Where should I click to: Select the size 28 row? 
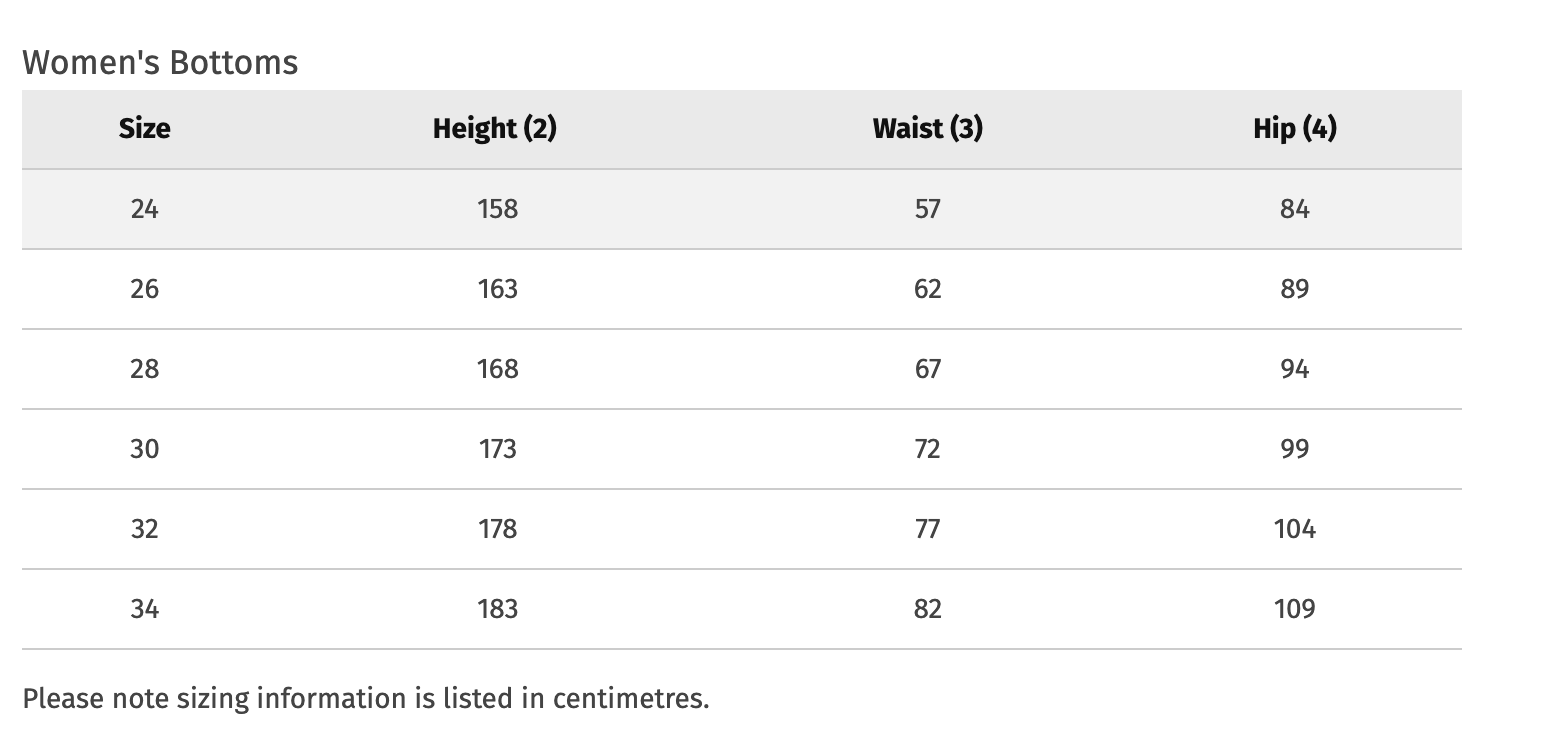click(x=742, y=369)
